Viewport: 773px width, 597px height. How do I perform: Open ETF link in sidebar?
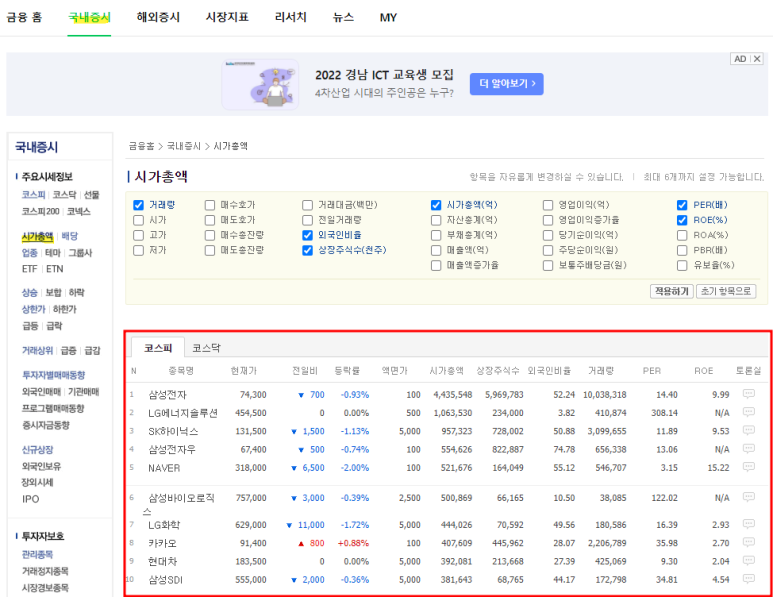point(30,269)
